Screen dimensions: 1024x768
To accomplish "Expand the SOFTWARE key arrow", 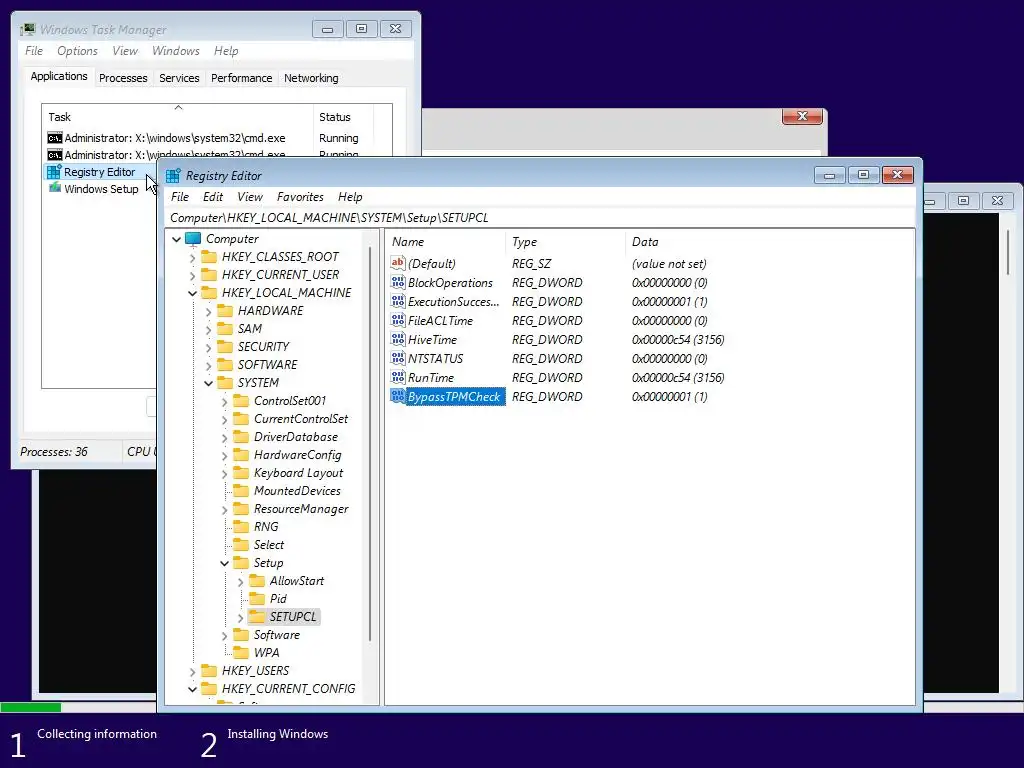I will click(x=208, y=365).
